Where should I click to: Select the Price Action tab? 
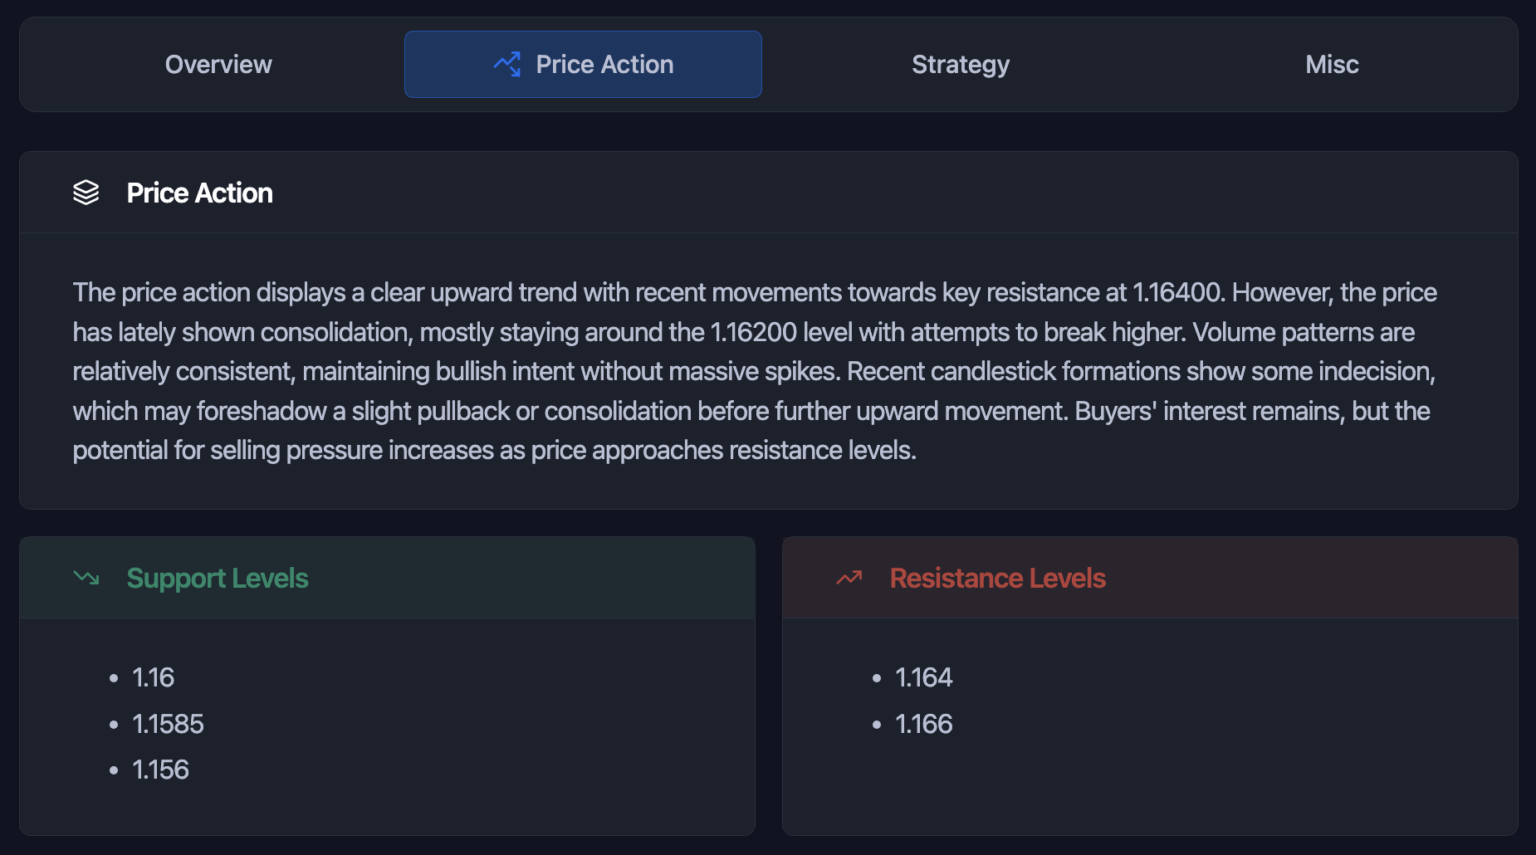[583, 64]
